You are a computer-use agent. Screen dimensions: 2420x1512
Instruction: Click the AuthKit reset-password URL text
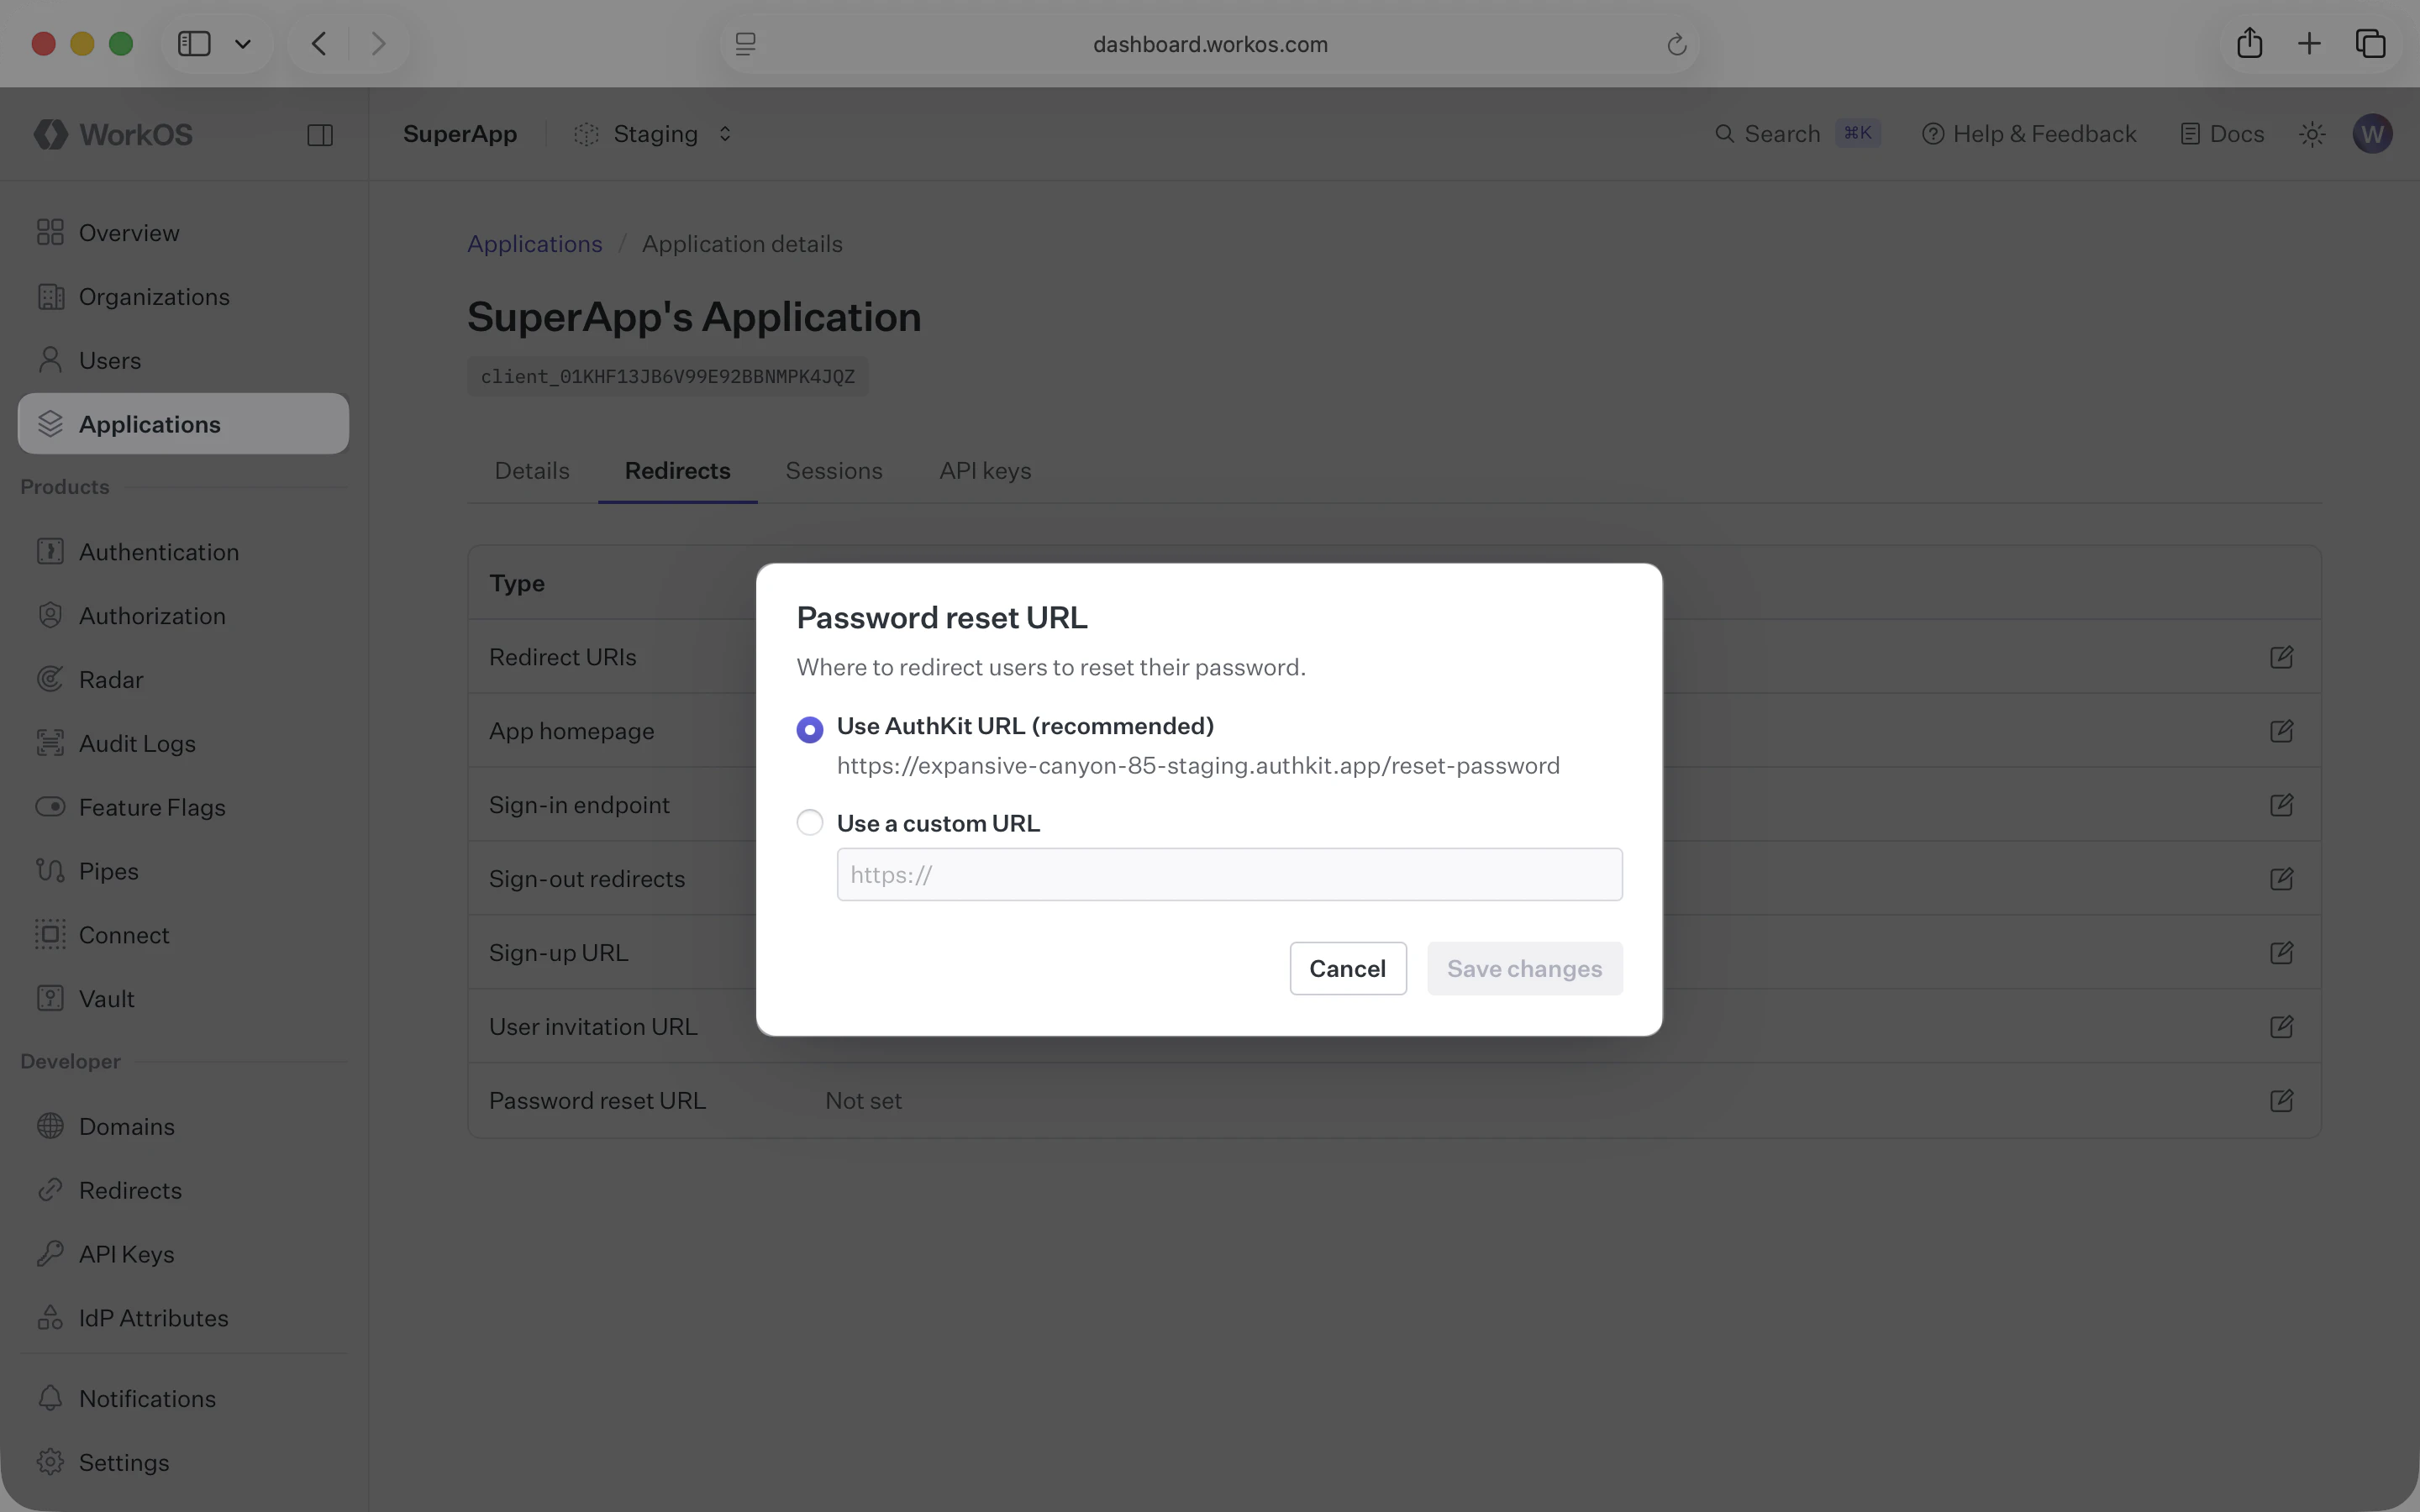[x=1198, y=766]
